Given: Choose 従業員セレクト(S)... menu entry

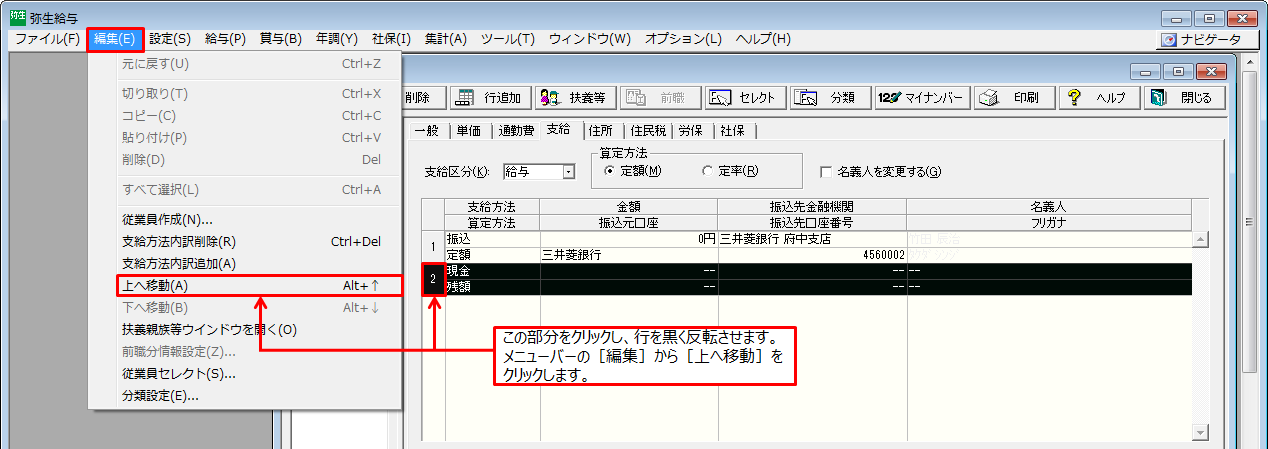Looking at the screenshot, I should [245, 373].
